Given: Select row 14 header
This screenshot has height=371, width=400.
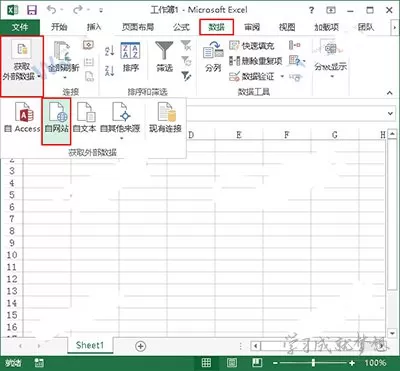Looking at the screenshot, I should (x=12, y=303).
